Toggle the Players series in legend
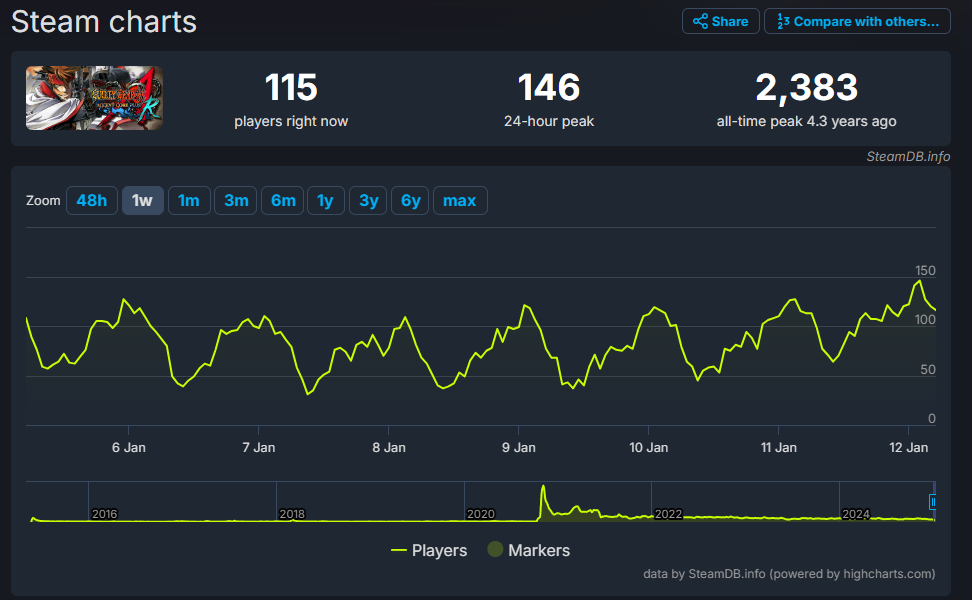This screenshot has height=600, width=972. pos(429,550)
